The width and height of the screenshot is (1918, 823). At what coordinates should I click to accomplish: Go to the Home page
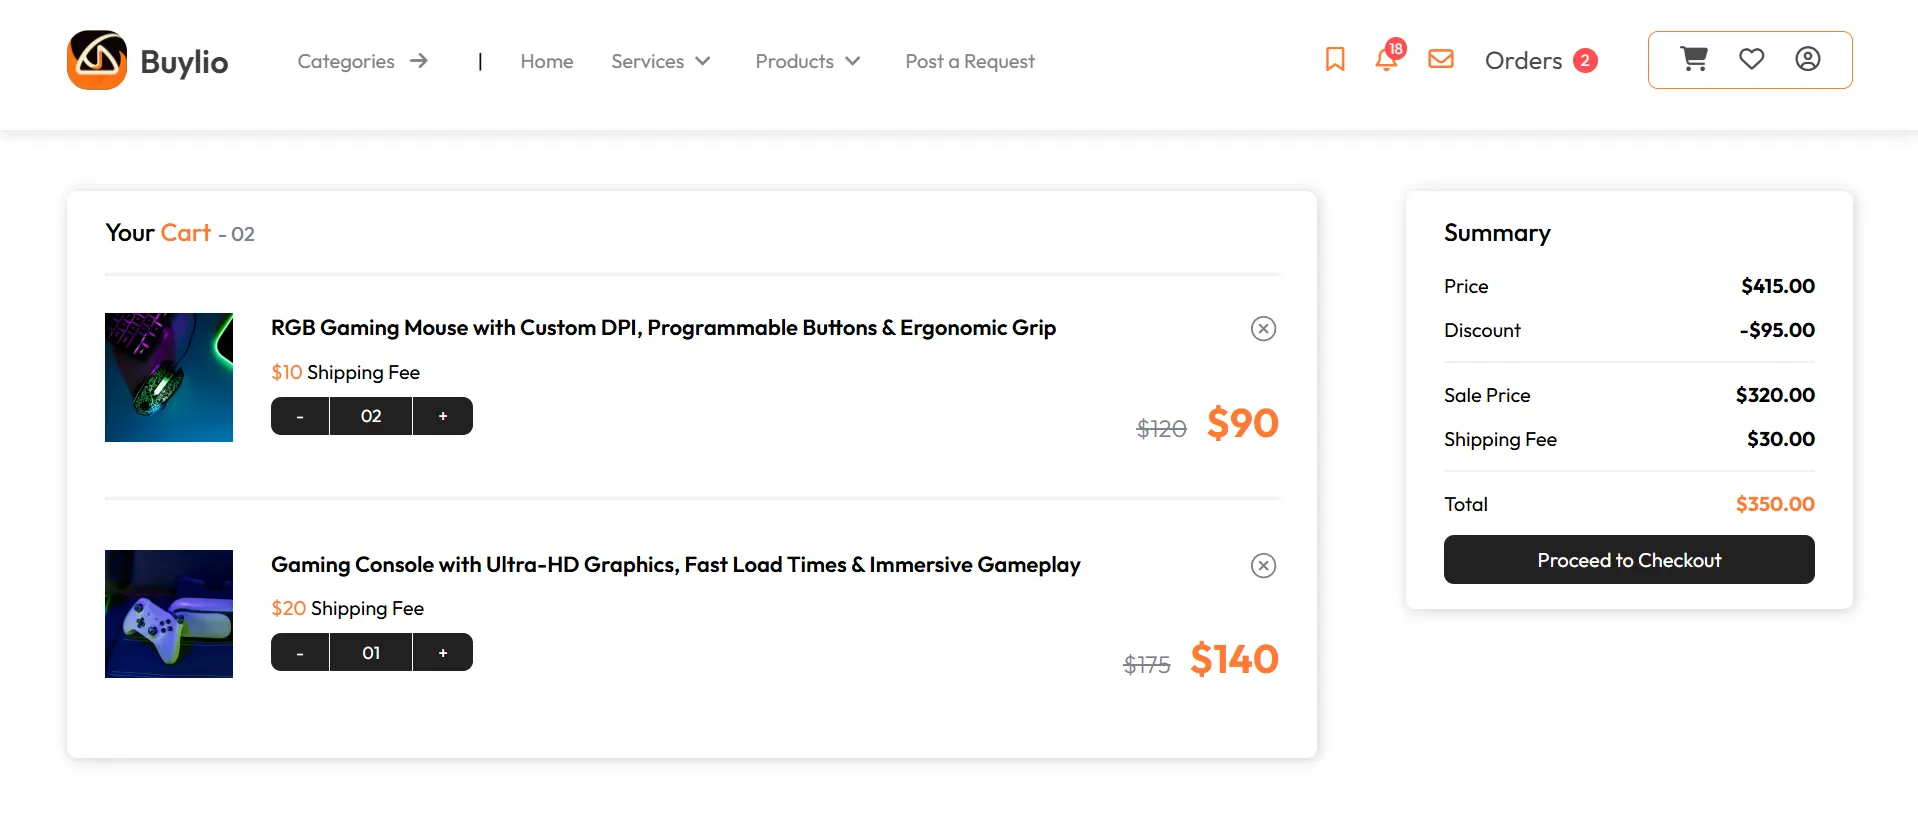point(547,61)
